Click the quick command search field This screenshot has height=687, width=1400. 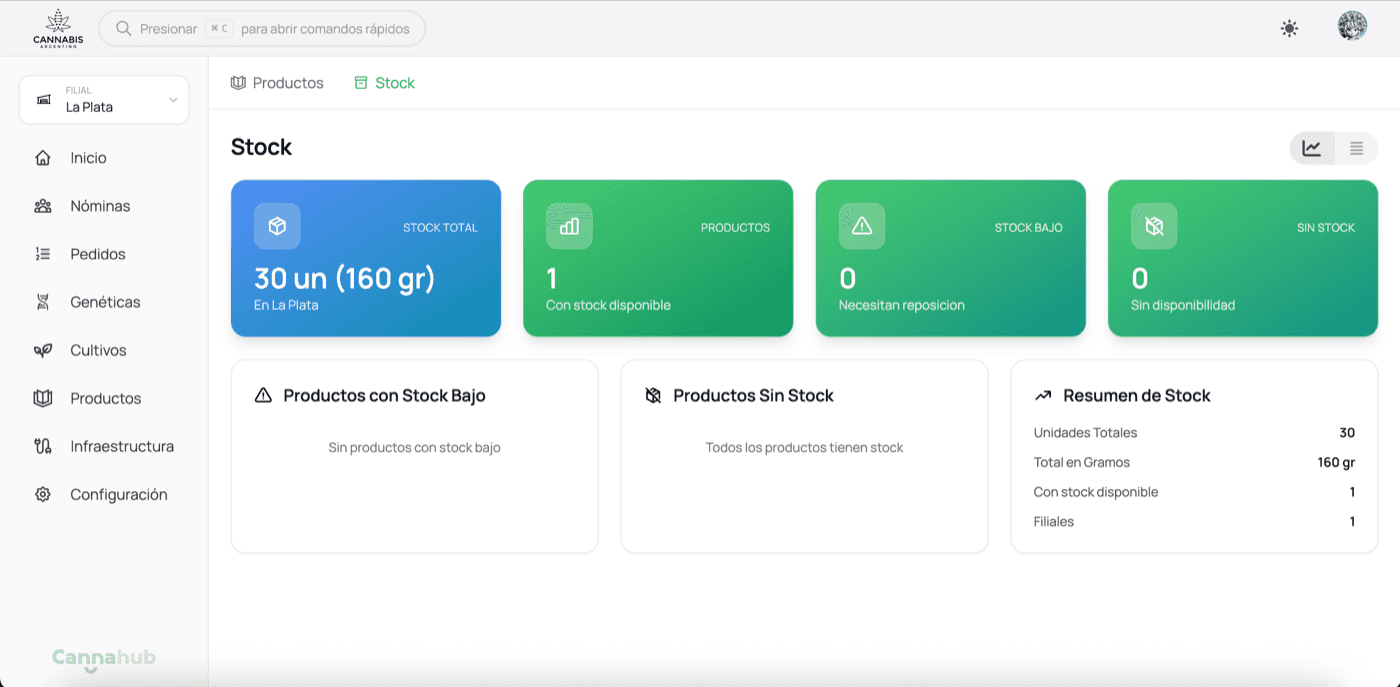tap(262, 28)
